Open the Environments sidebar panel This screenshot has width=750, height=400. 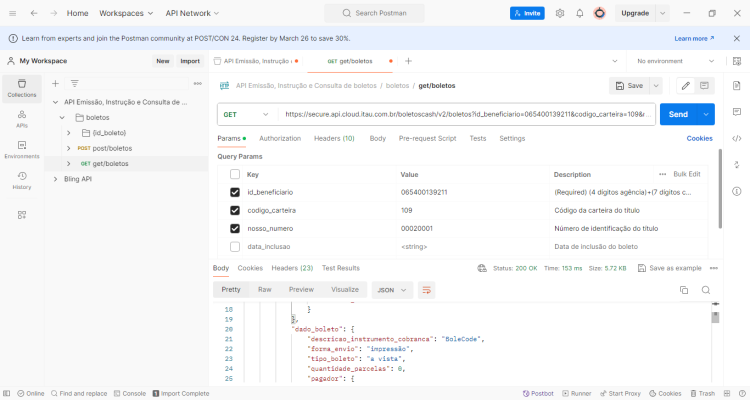(x=22, y=150)
